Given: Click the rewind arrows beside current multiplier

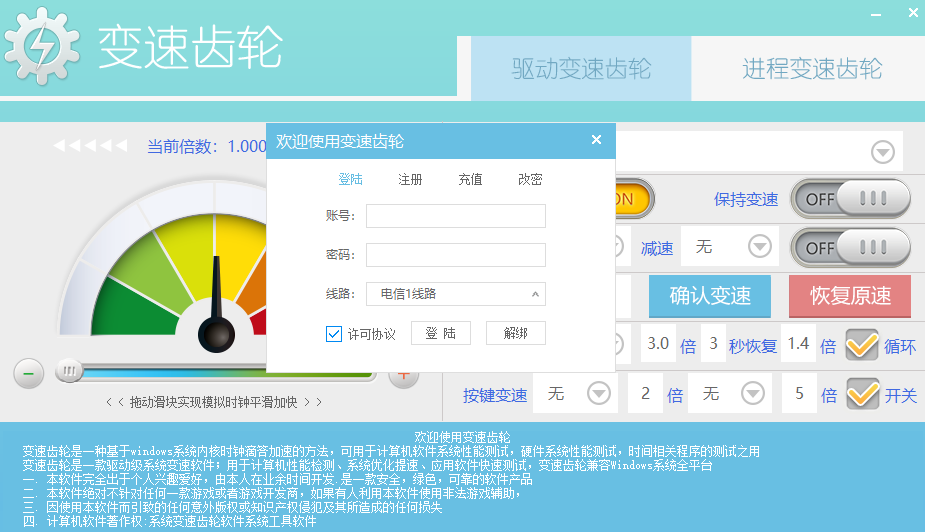Looking at the screenshot, I should click(90, 145).
